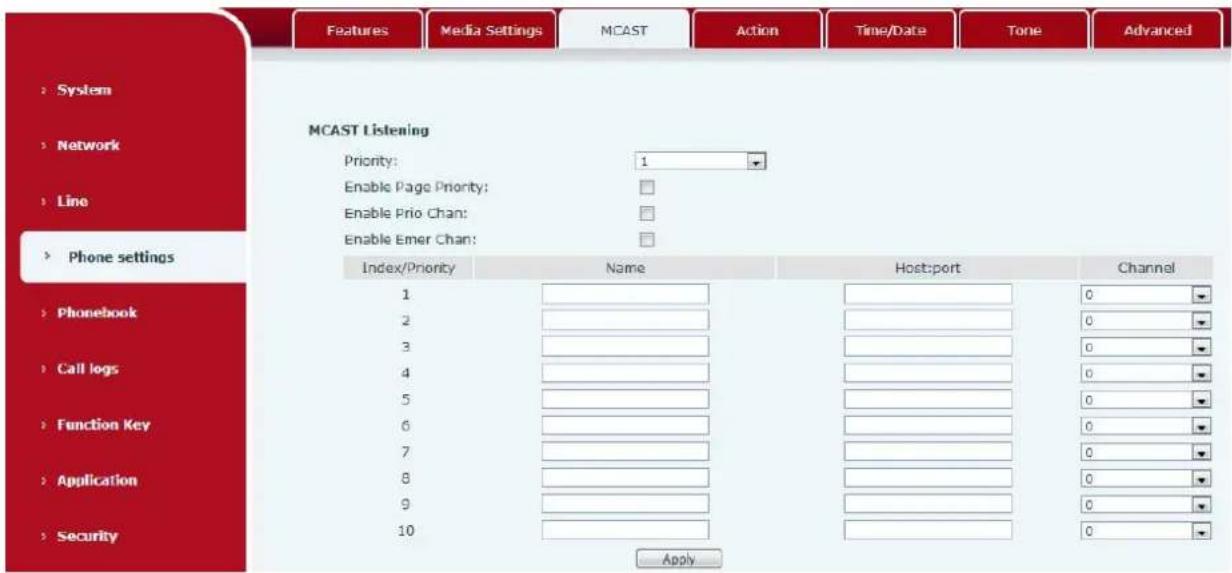Open Channel dropdown for index 9
The width and height of the screenshot is (1232, 573).
(1146, 504)
